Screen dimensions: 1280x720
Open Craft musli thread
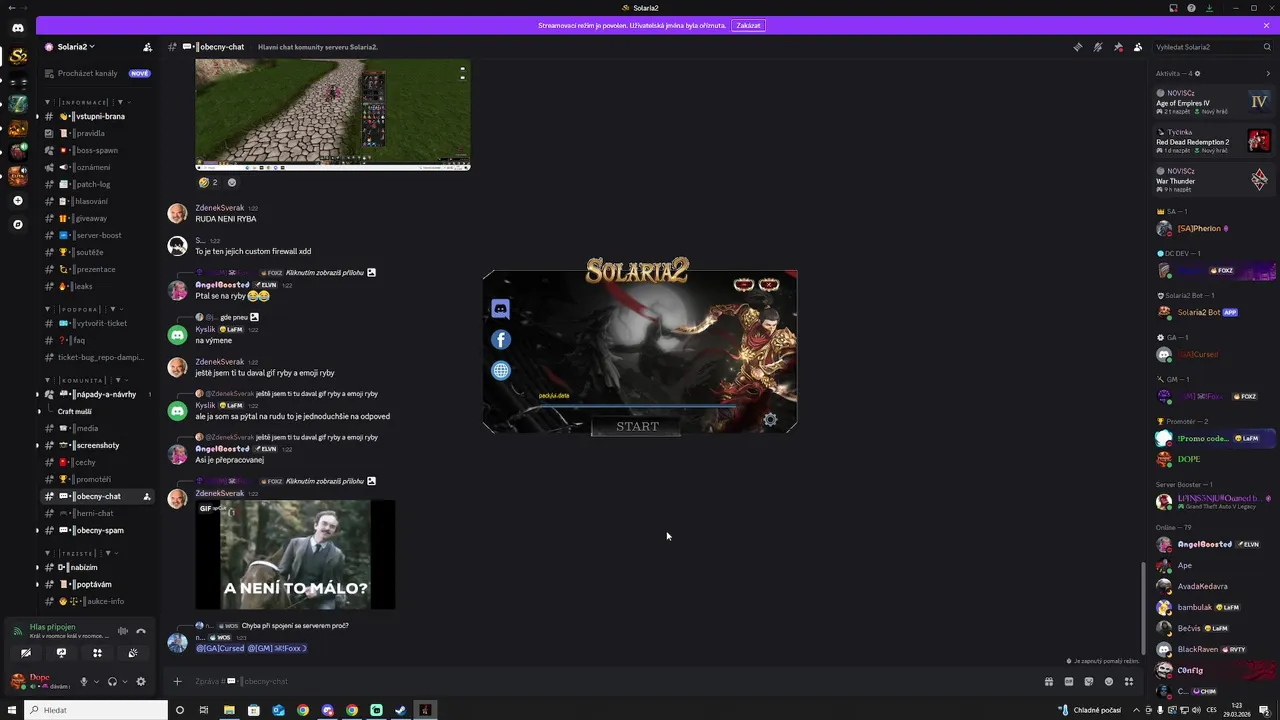coord(75,411)
